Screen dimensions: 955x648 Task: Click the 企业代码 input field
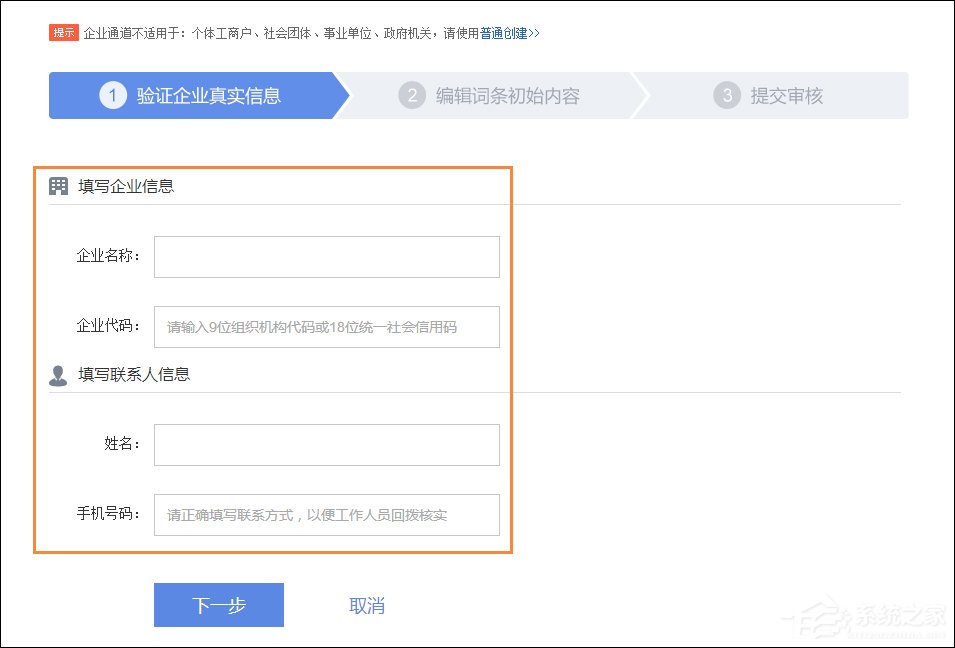(326, 326)
